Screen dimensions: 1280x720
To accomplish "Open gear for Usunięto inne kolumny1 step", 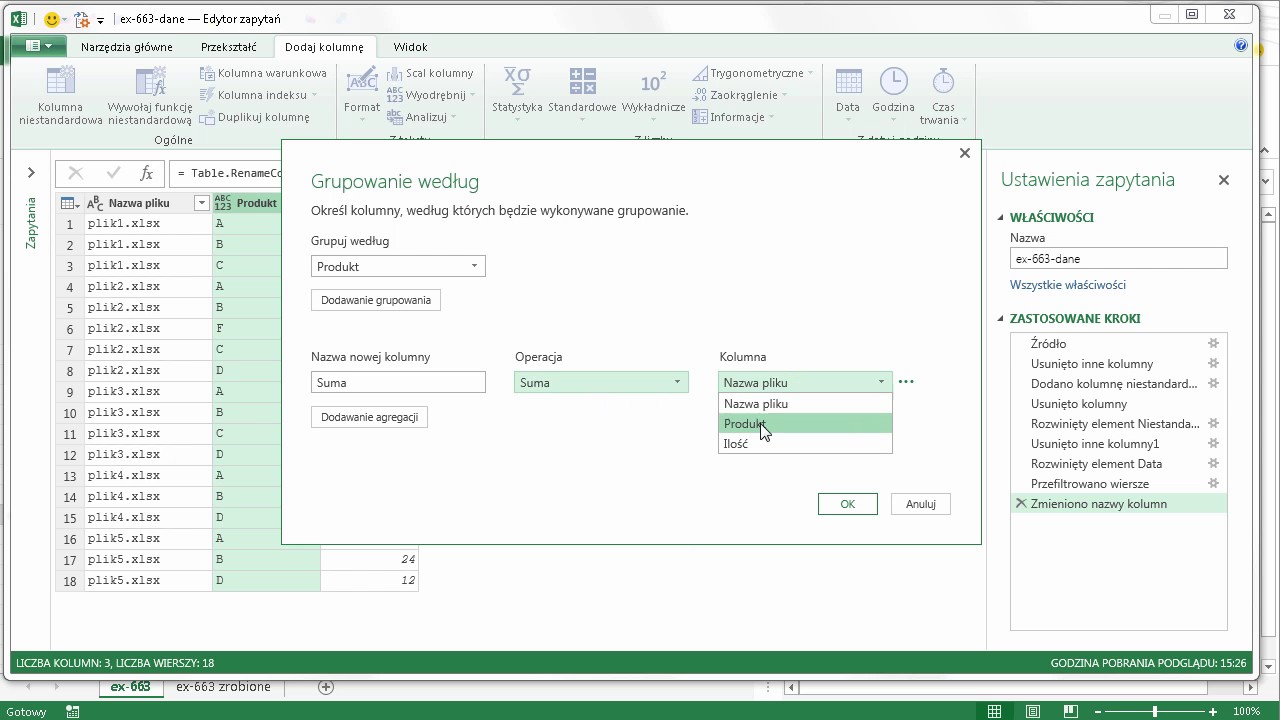I will click(x=1213, y=444).
